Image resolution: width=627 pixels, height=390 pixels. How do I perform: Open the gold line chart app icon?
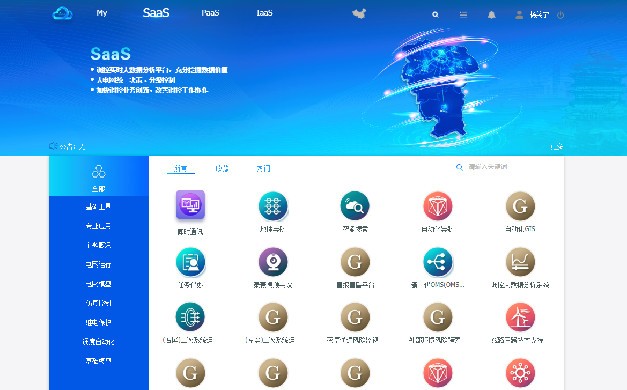coord(520,262)
